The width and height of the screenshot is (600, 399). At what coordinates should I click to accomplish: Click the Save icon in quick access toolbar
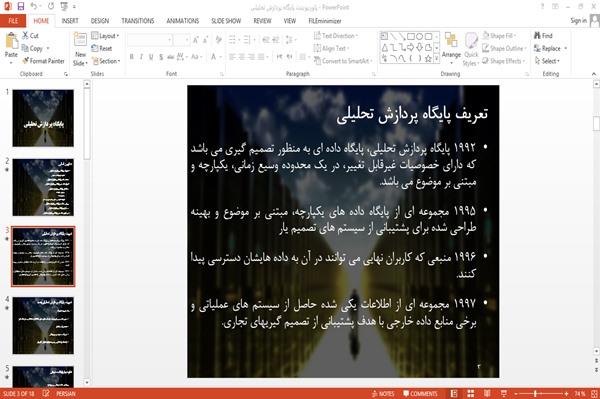[21, 7]
